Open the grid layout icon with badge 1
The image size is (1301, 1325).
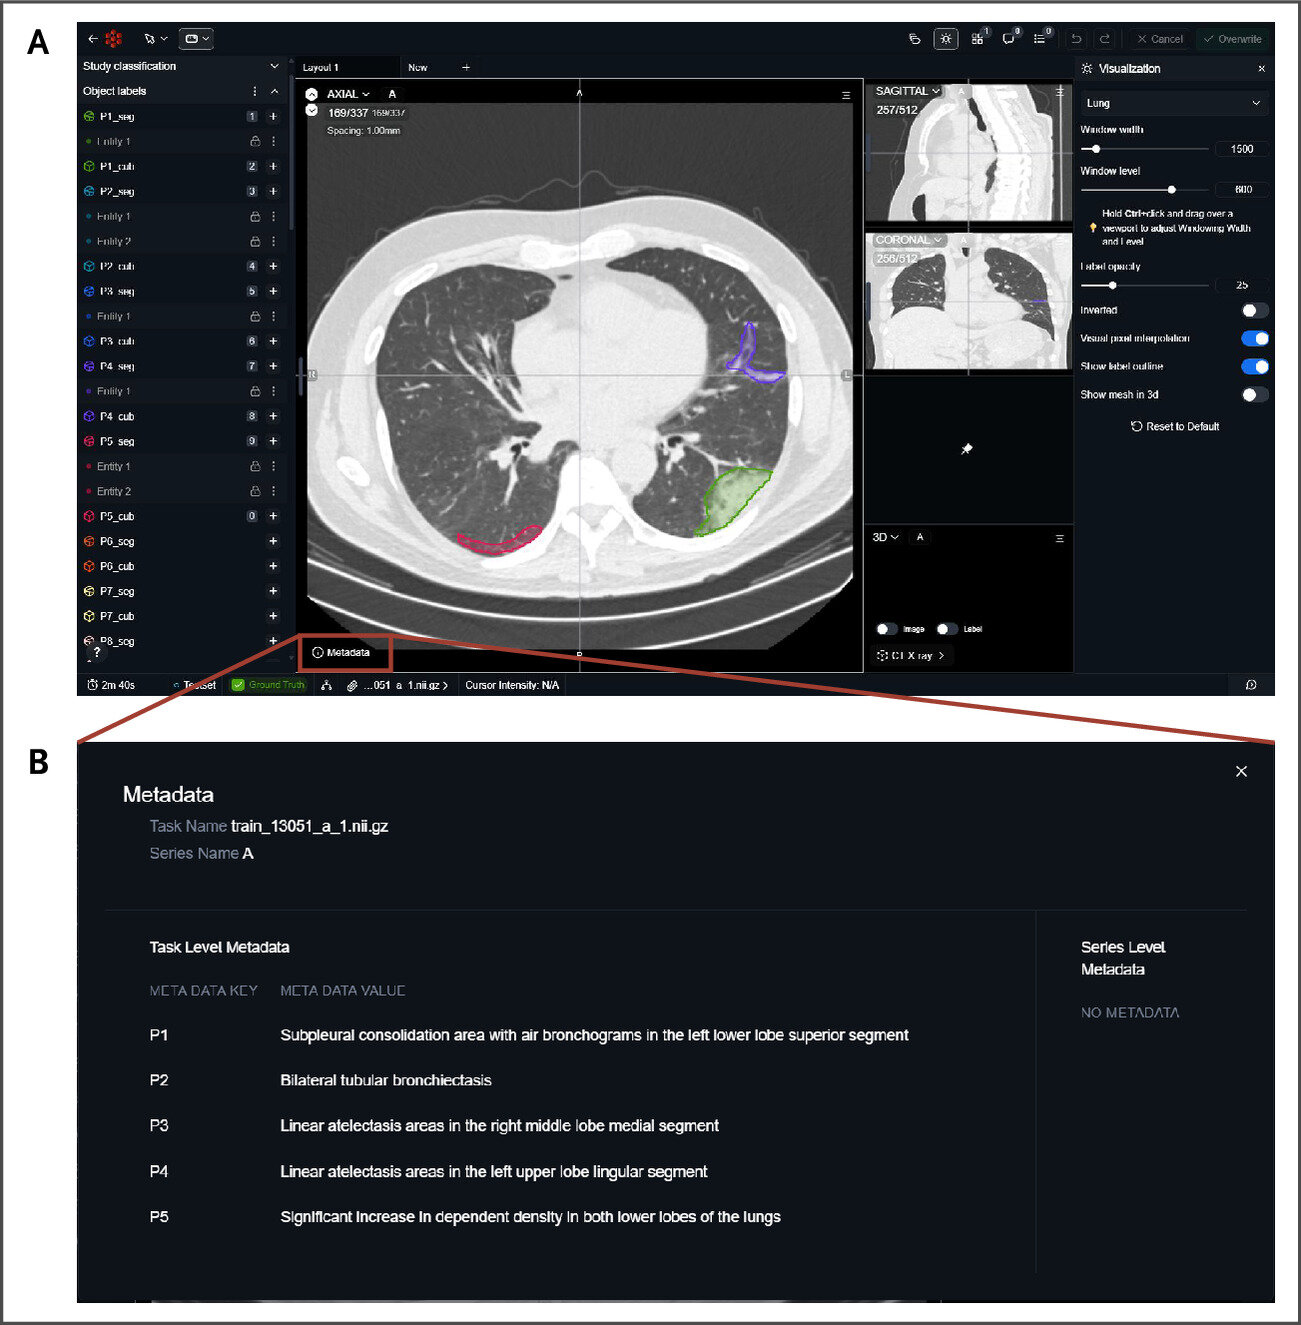pos(977,39)
